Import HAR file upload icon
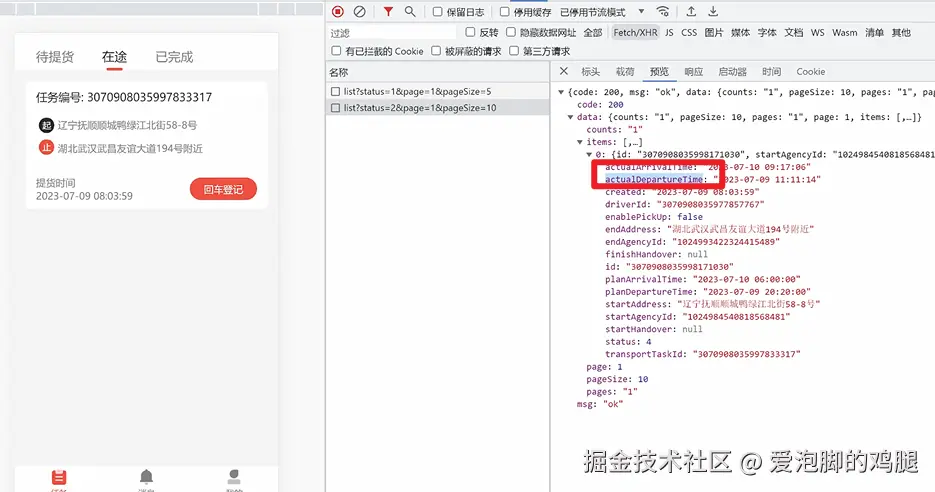935x492 pixels. pos(691,11)
